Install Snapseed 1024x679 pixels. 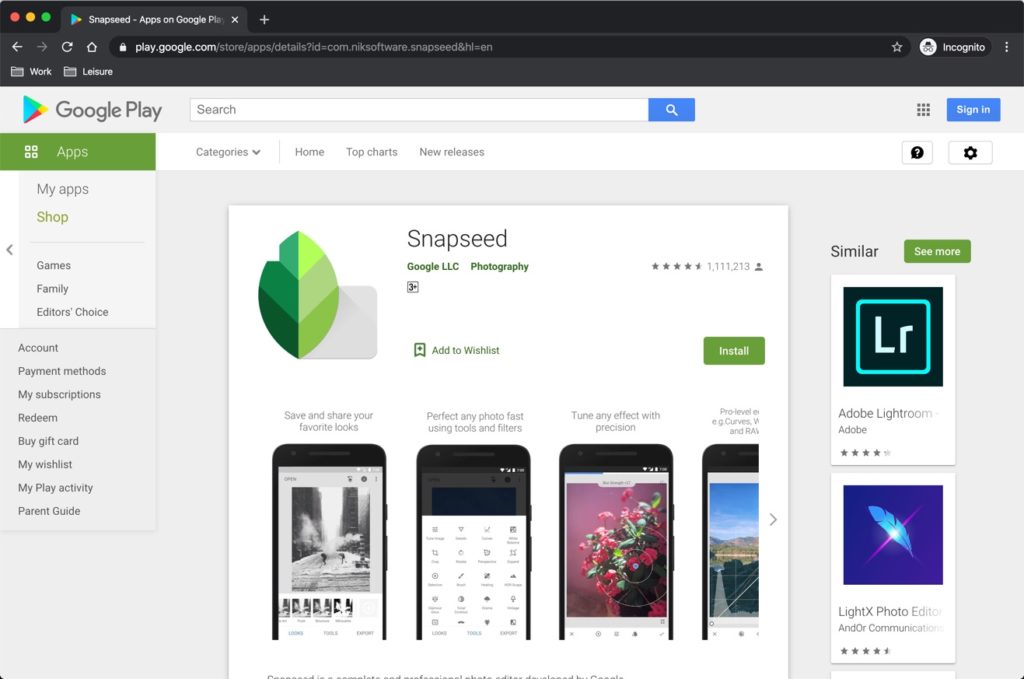pyautogui.click(x=734, y=351)
